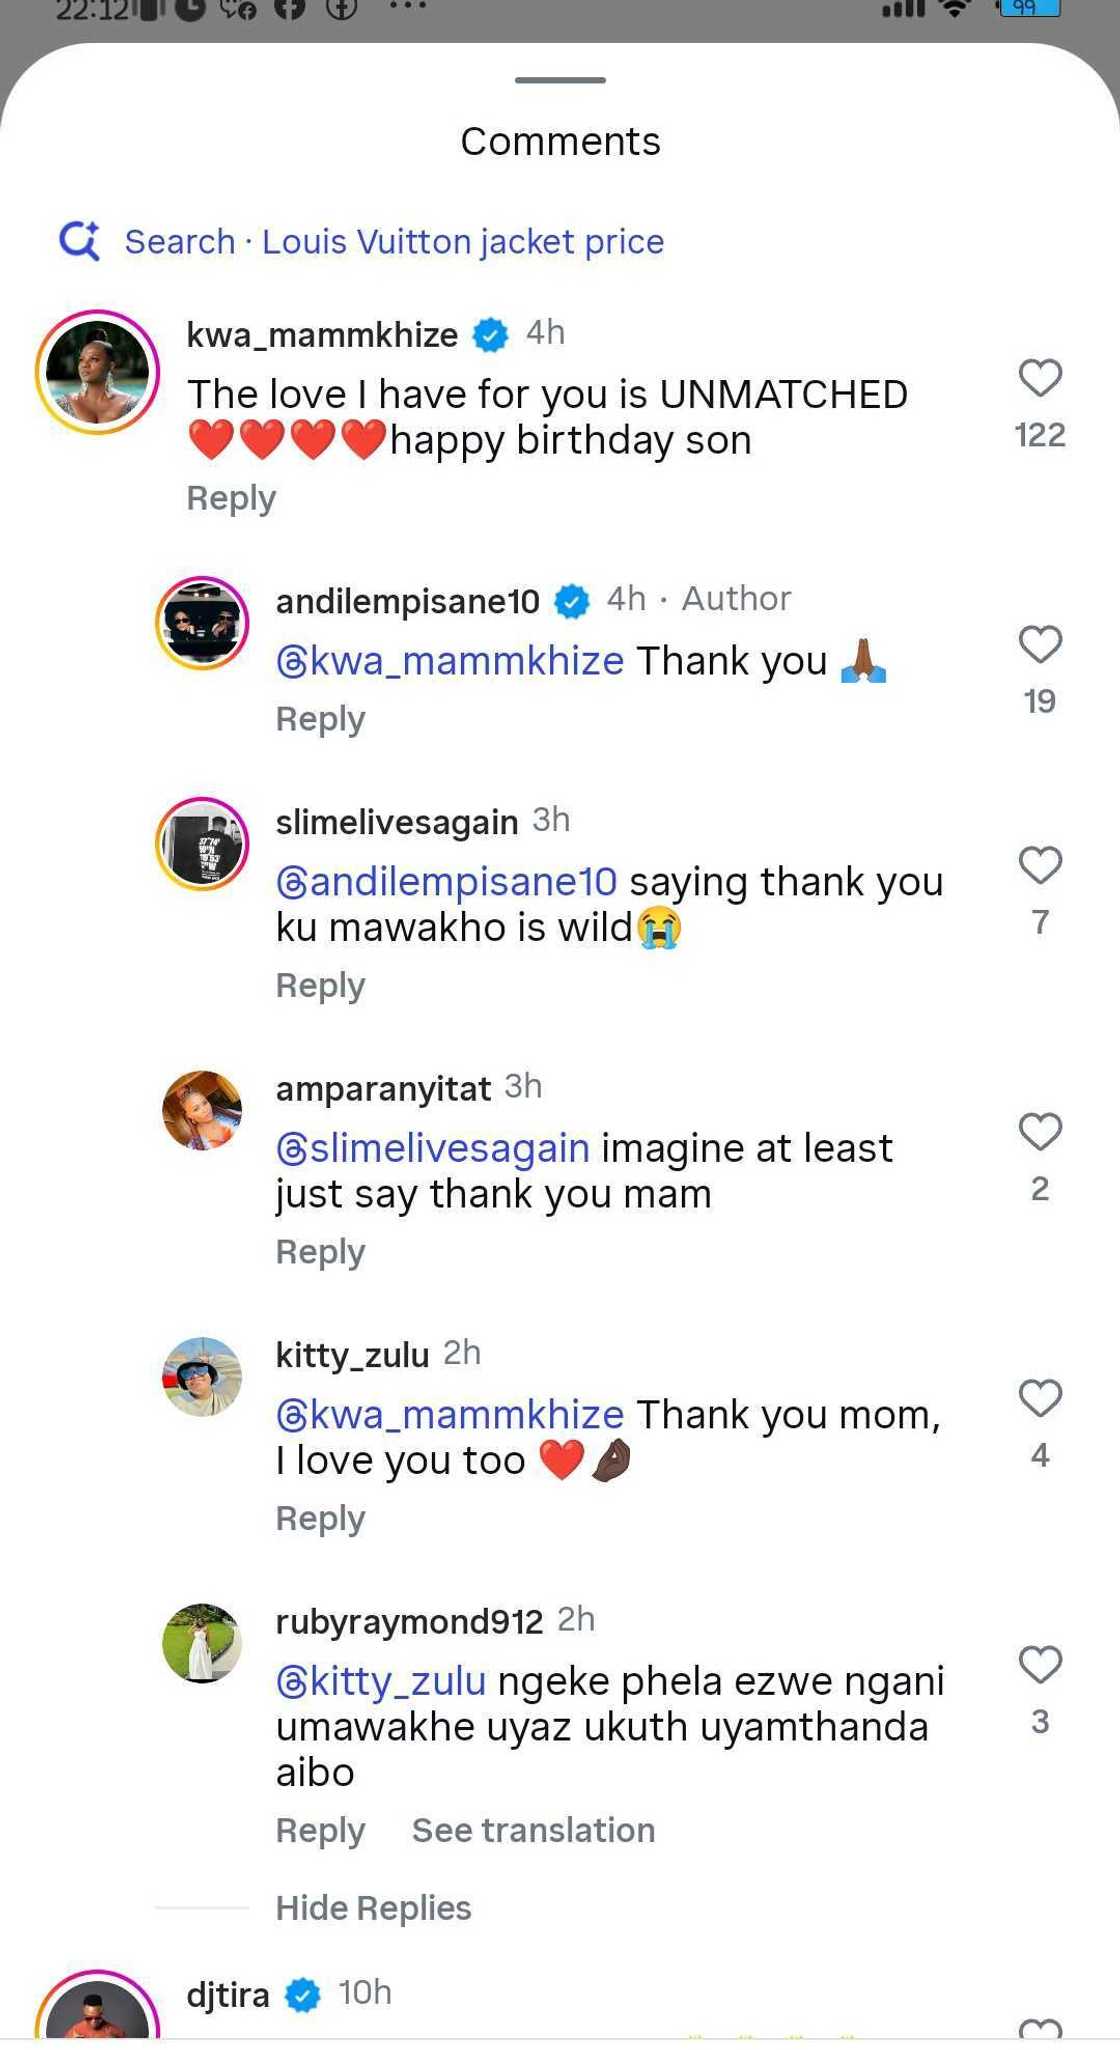
Task: Click kwa_mammkhize's blue verified badge
Action: [x=489, y=334]
